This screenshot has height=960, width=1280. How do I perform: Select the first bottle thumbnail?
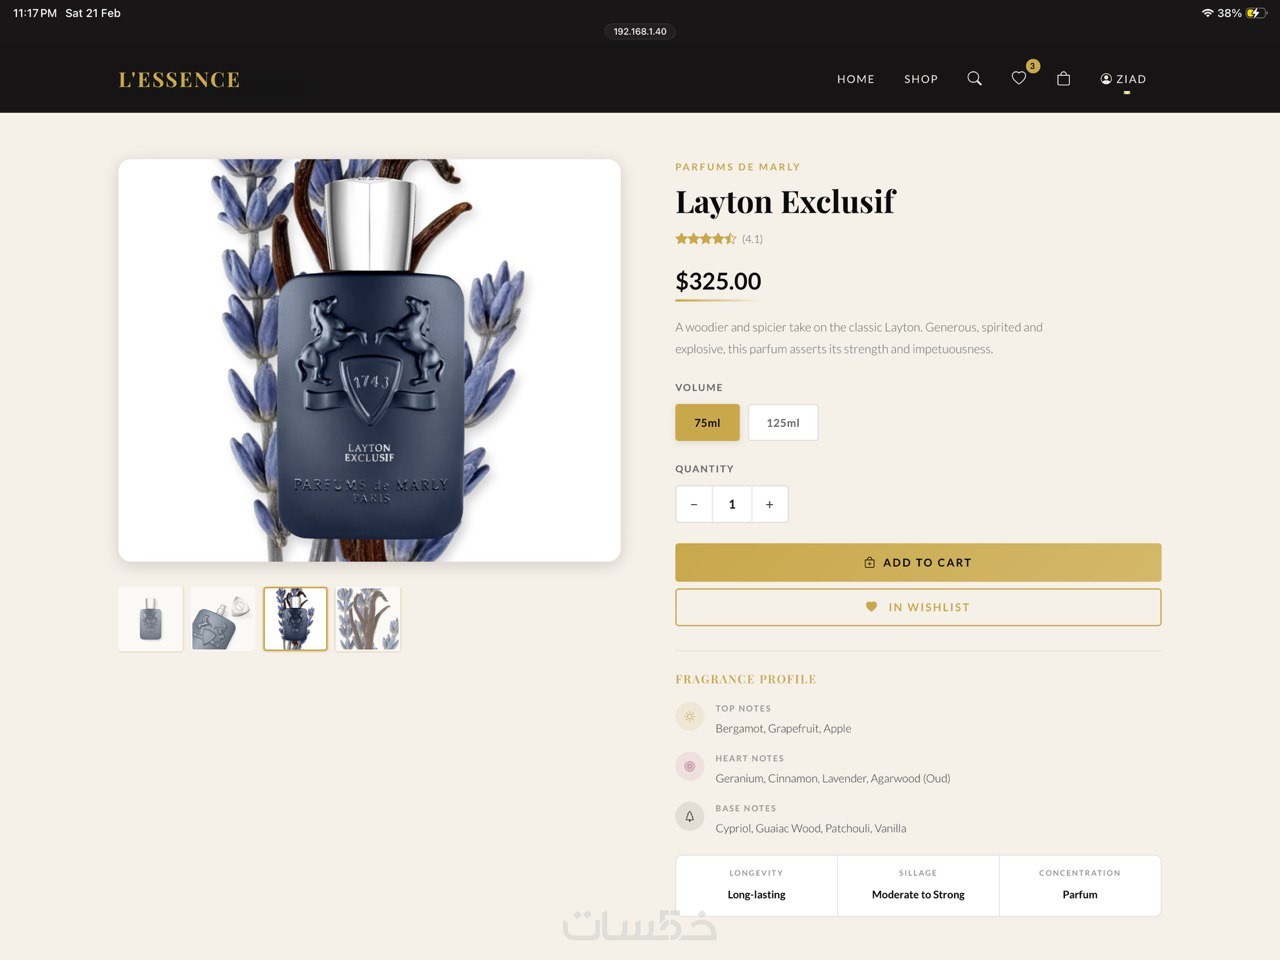click(150, 619)
